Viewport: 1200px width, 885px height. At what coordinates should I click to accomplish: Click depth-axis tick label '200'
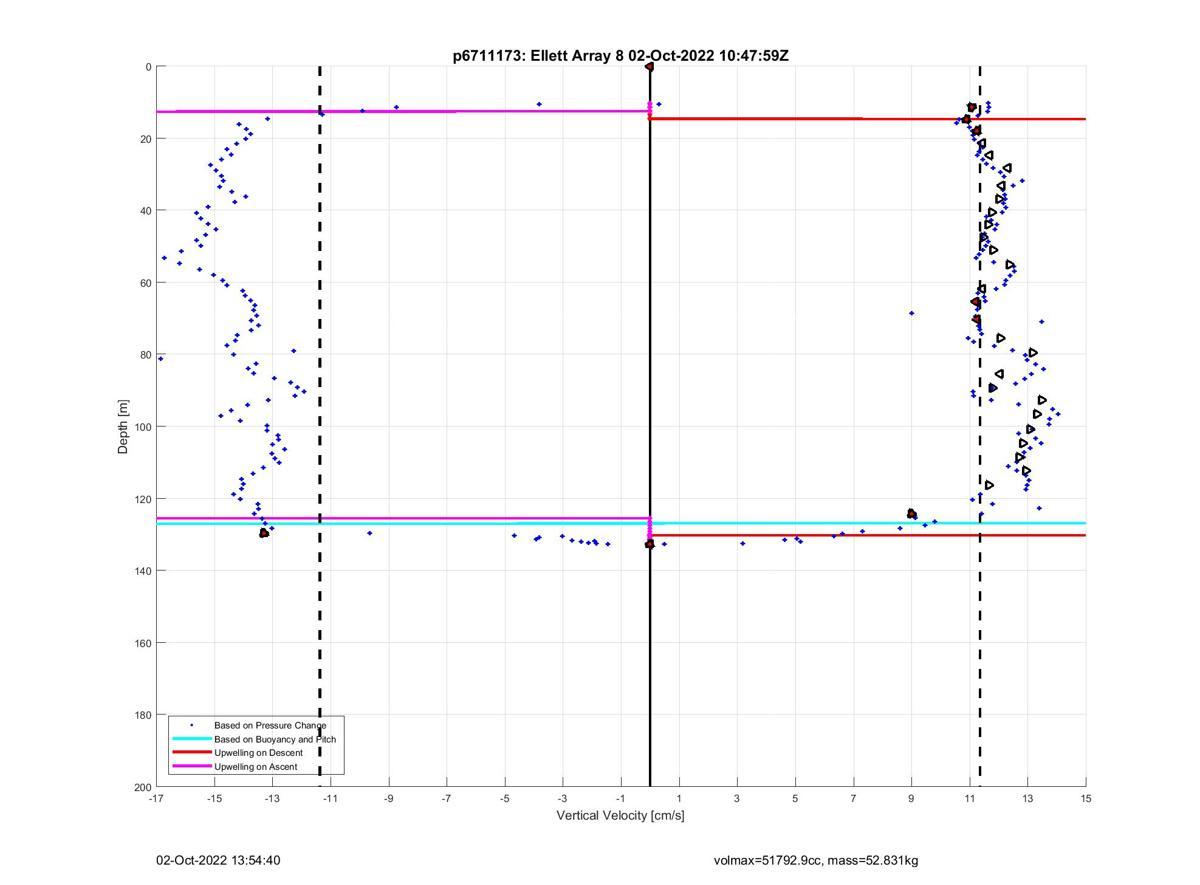pyautogui.click(x=142, y=787)
